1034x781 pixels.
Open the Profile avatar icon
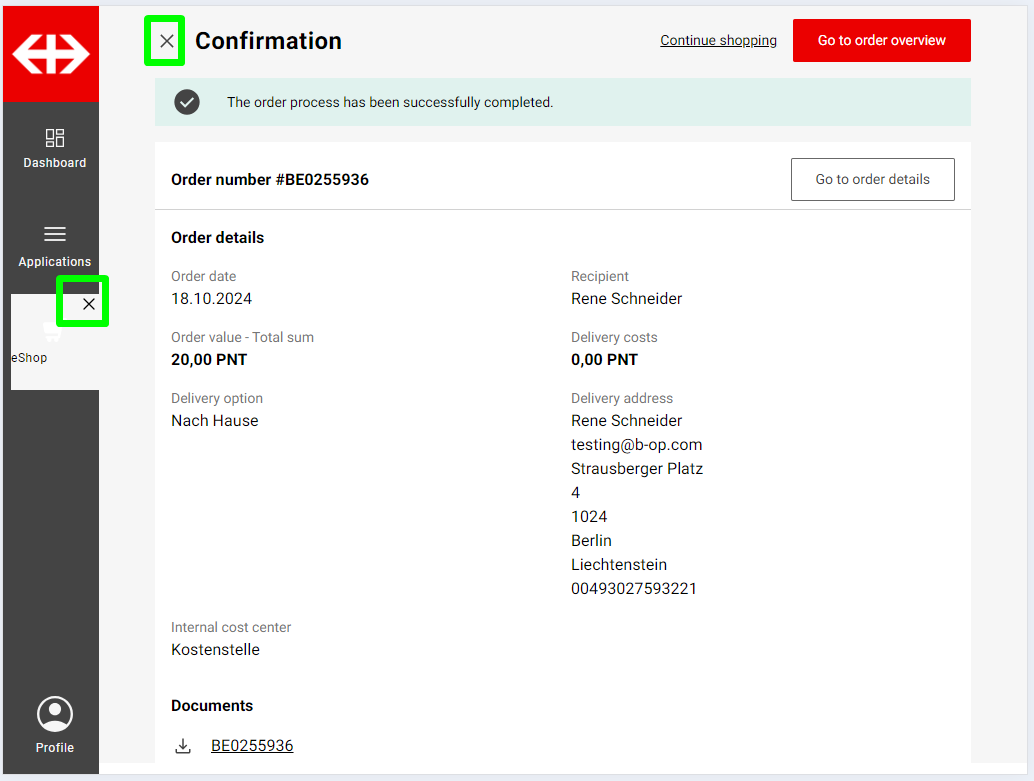(x=55, y=714)
